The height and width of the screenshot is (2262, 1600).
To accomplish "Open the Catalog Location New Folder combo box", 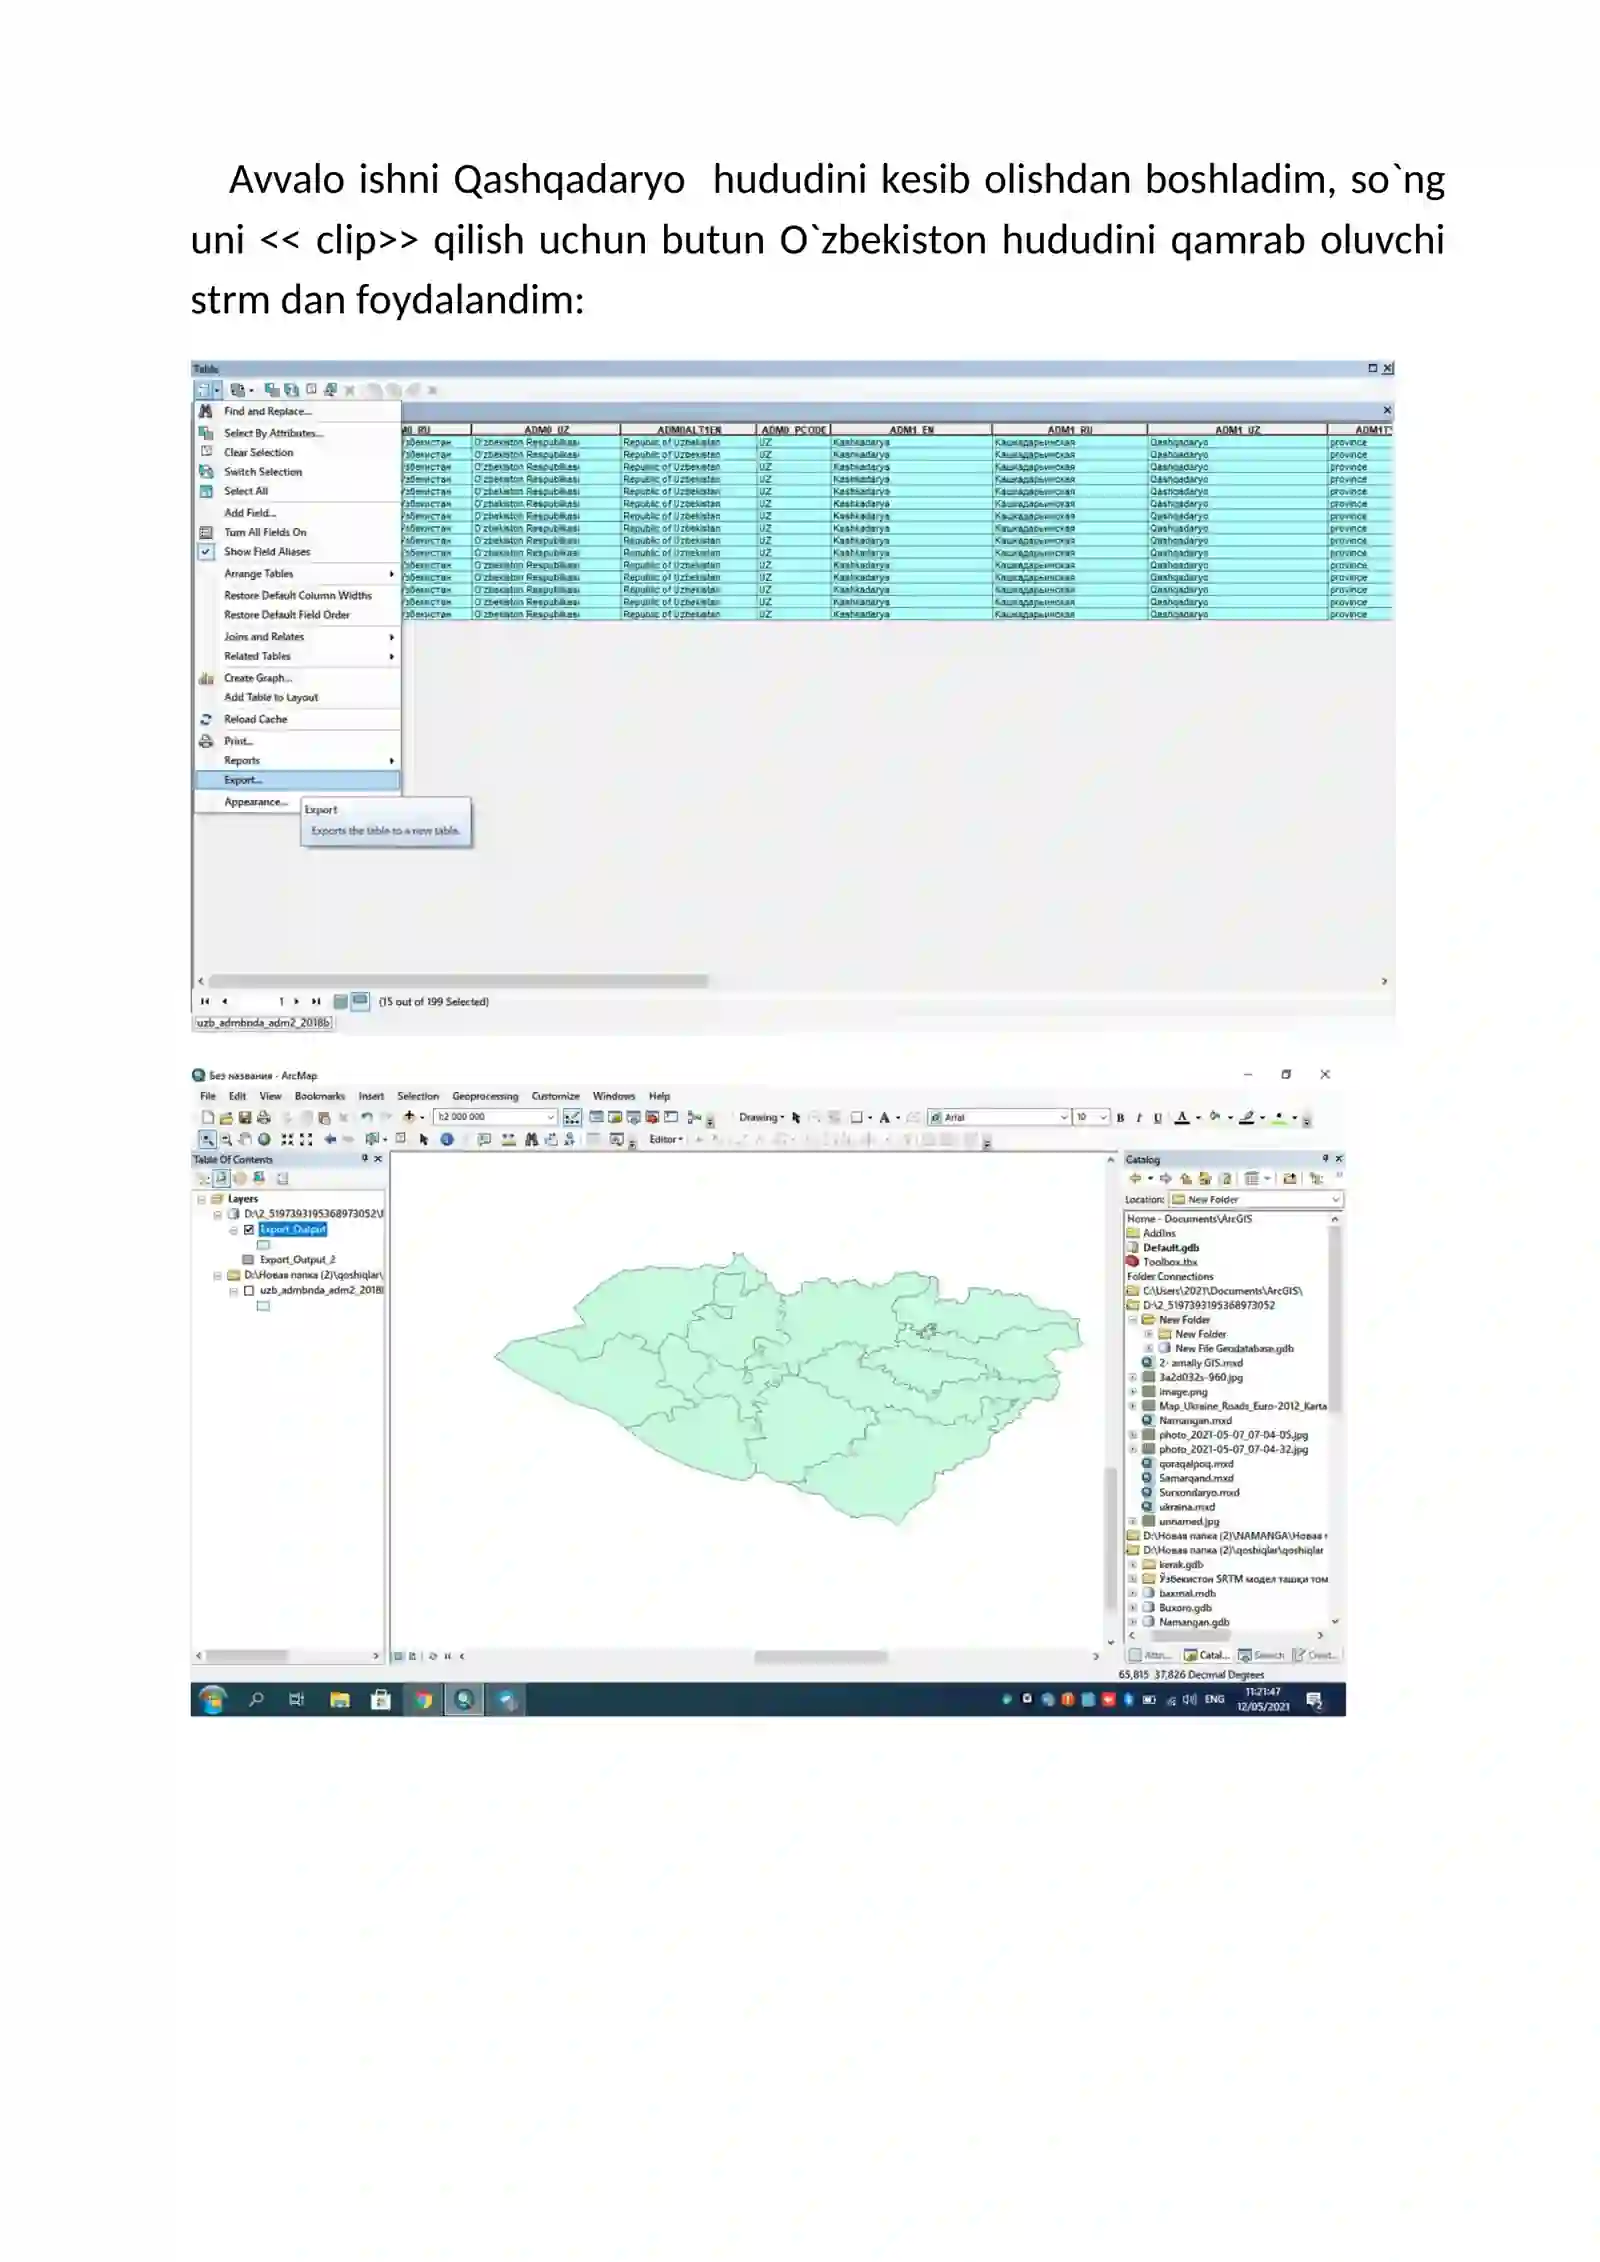I will click(x=1256, y=1199).
